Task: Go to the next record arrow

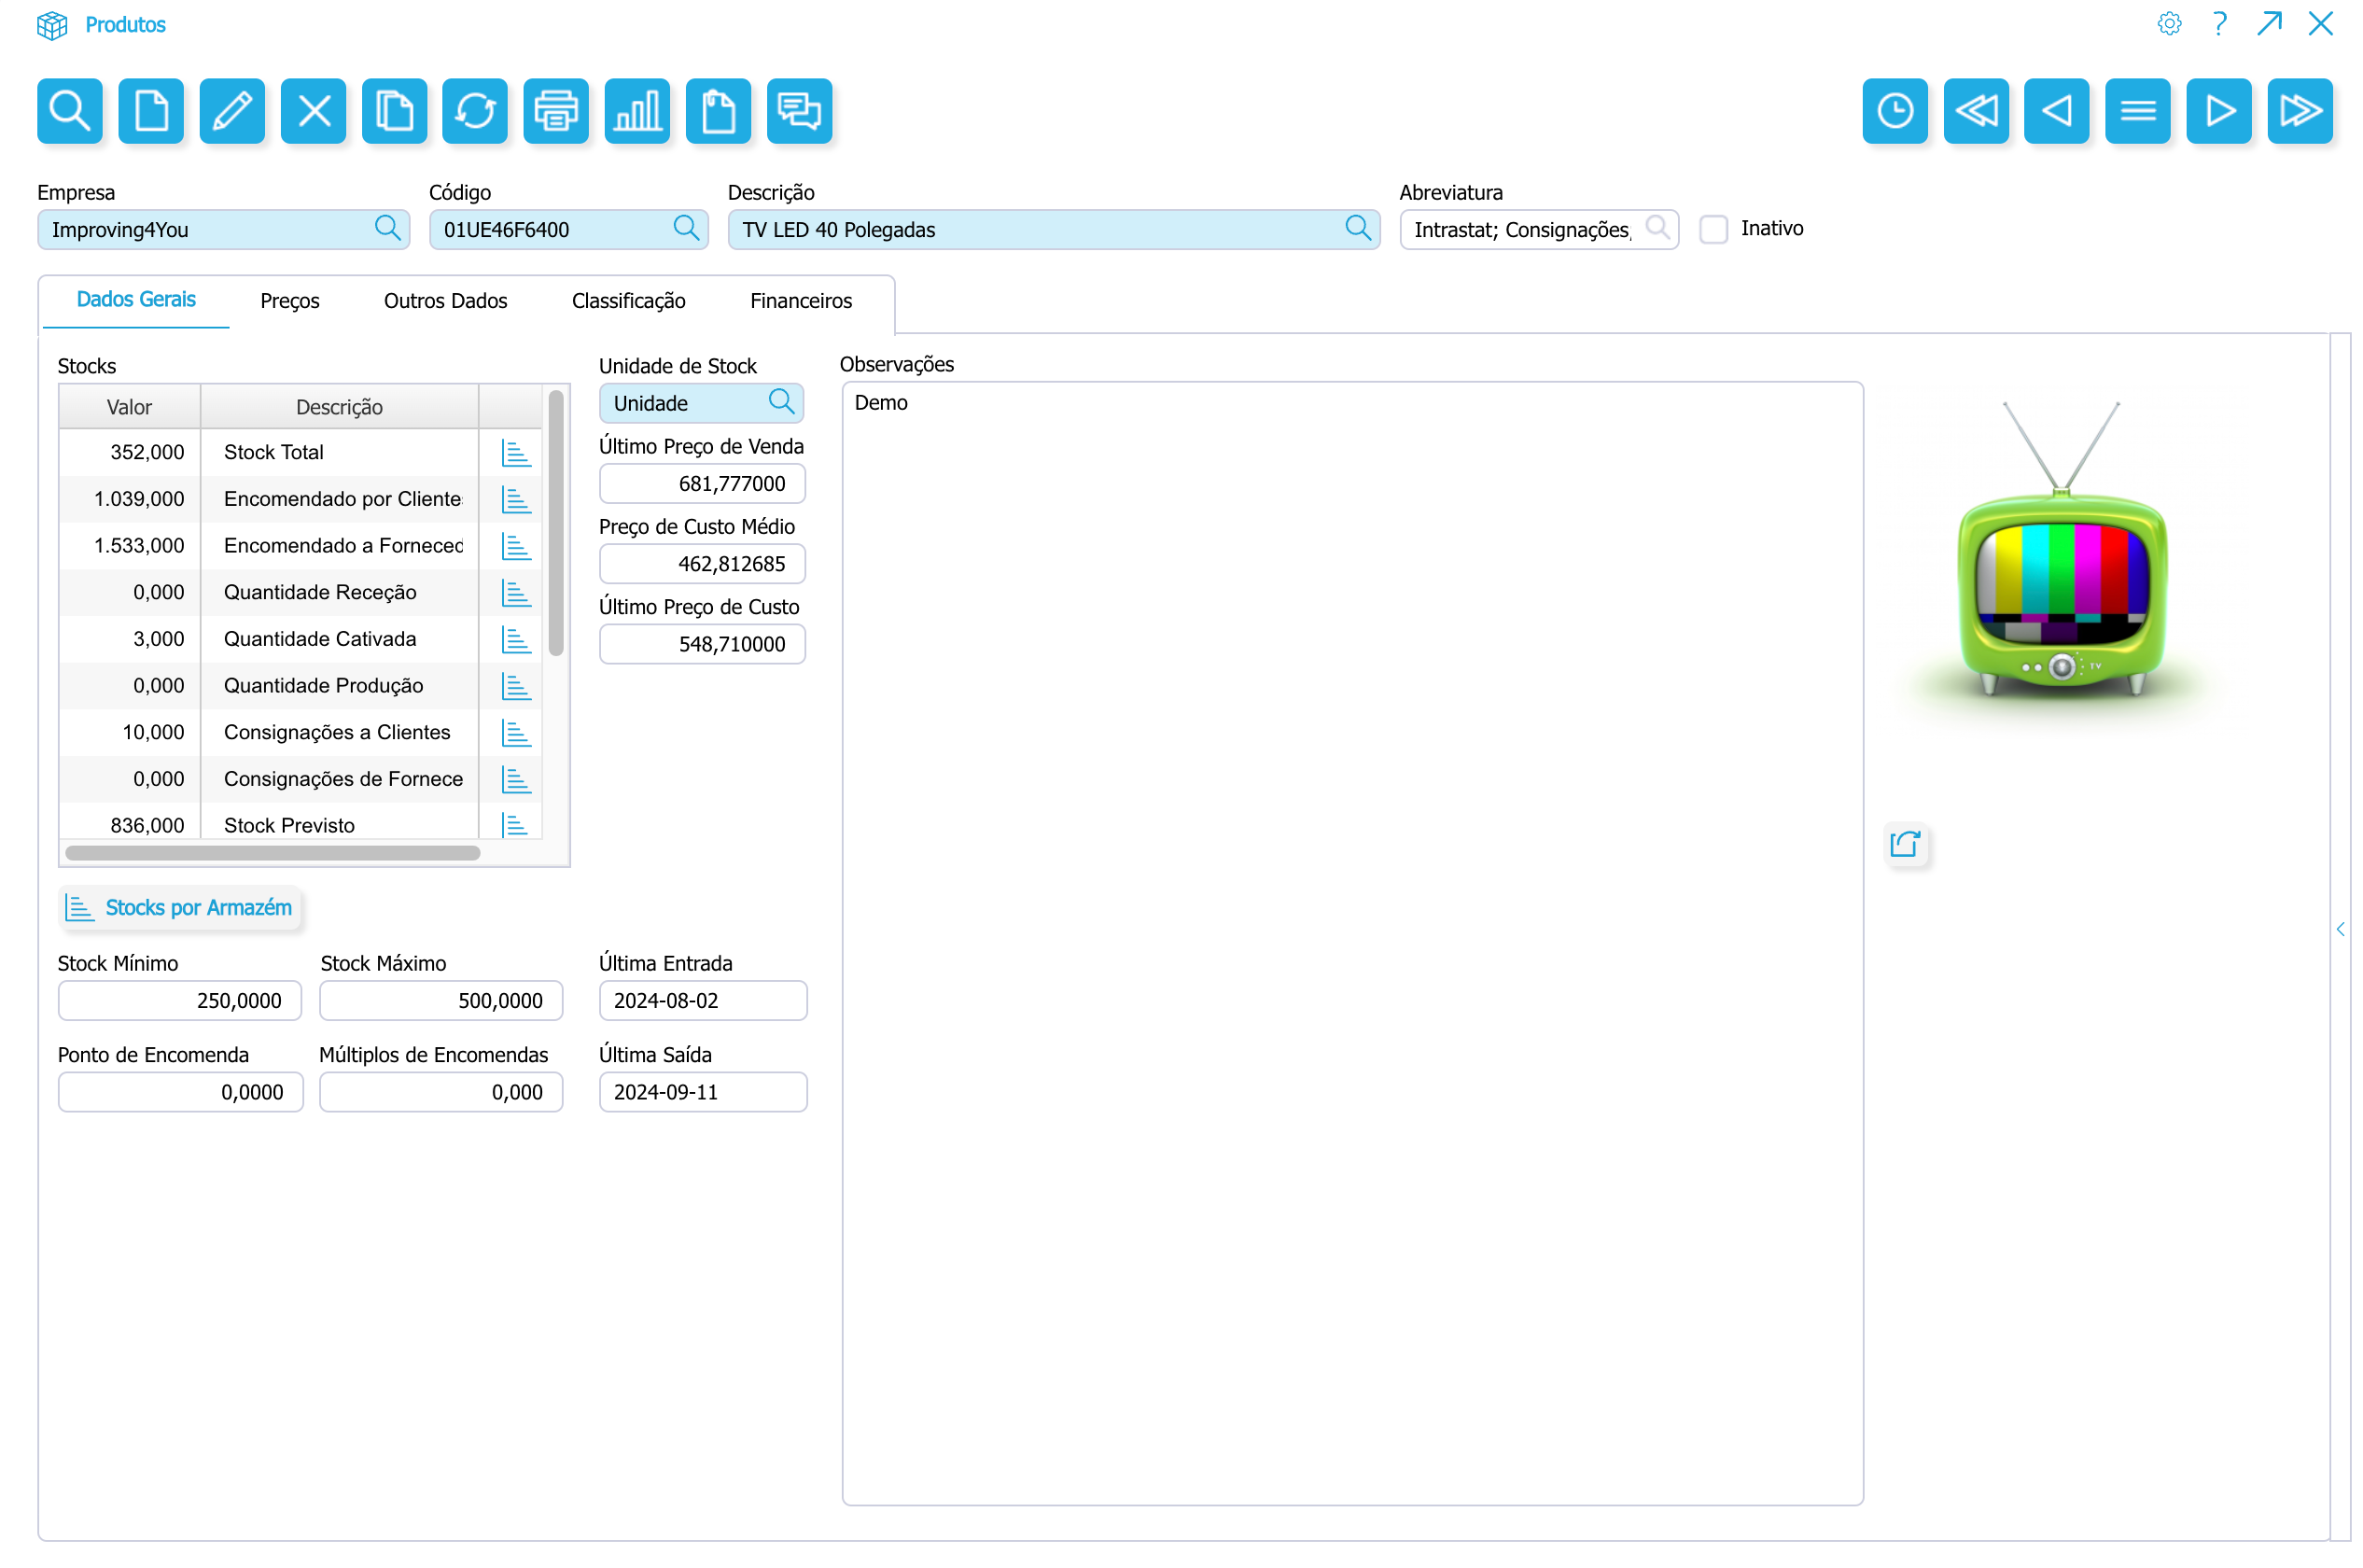Action: point(2218,111)
